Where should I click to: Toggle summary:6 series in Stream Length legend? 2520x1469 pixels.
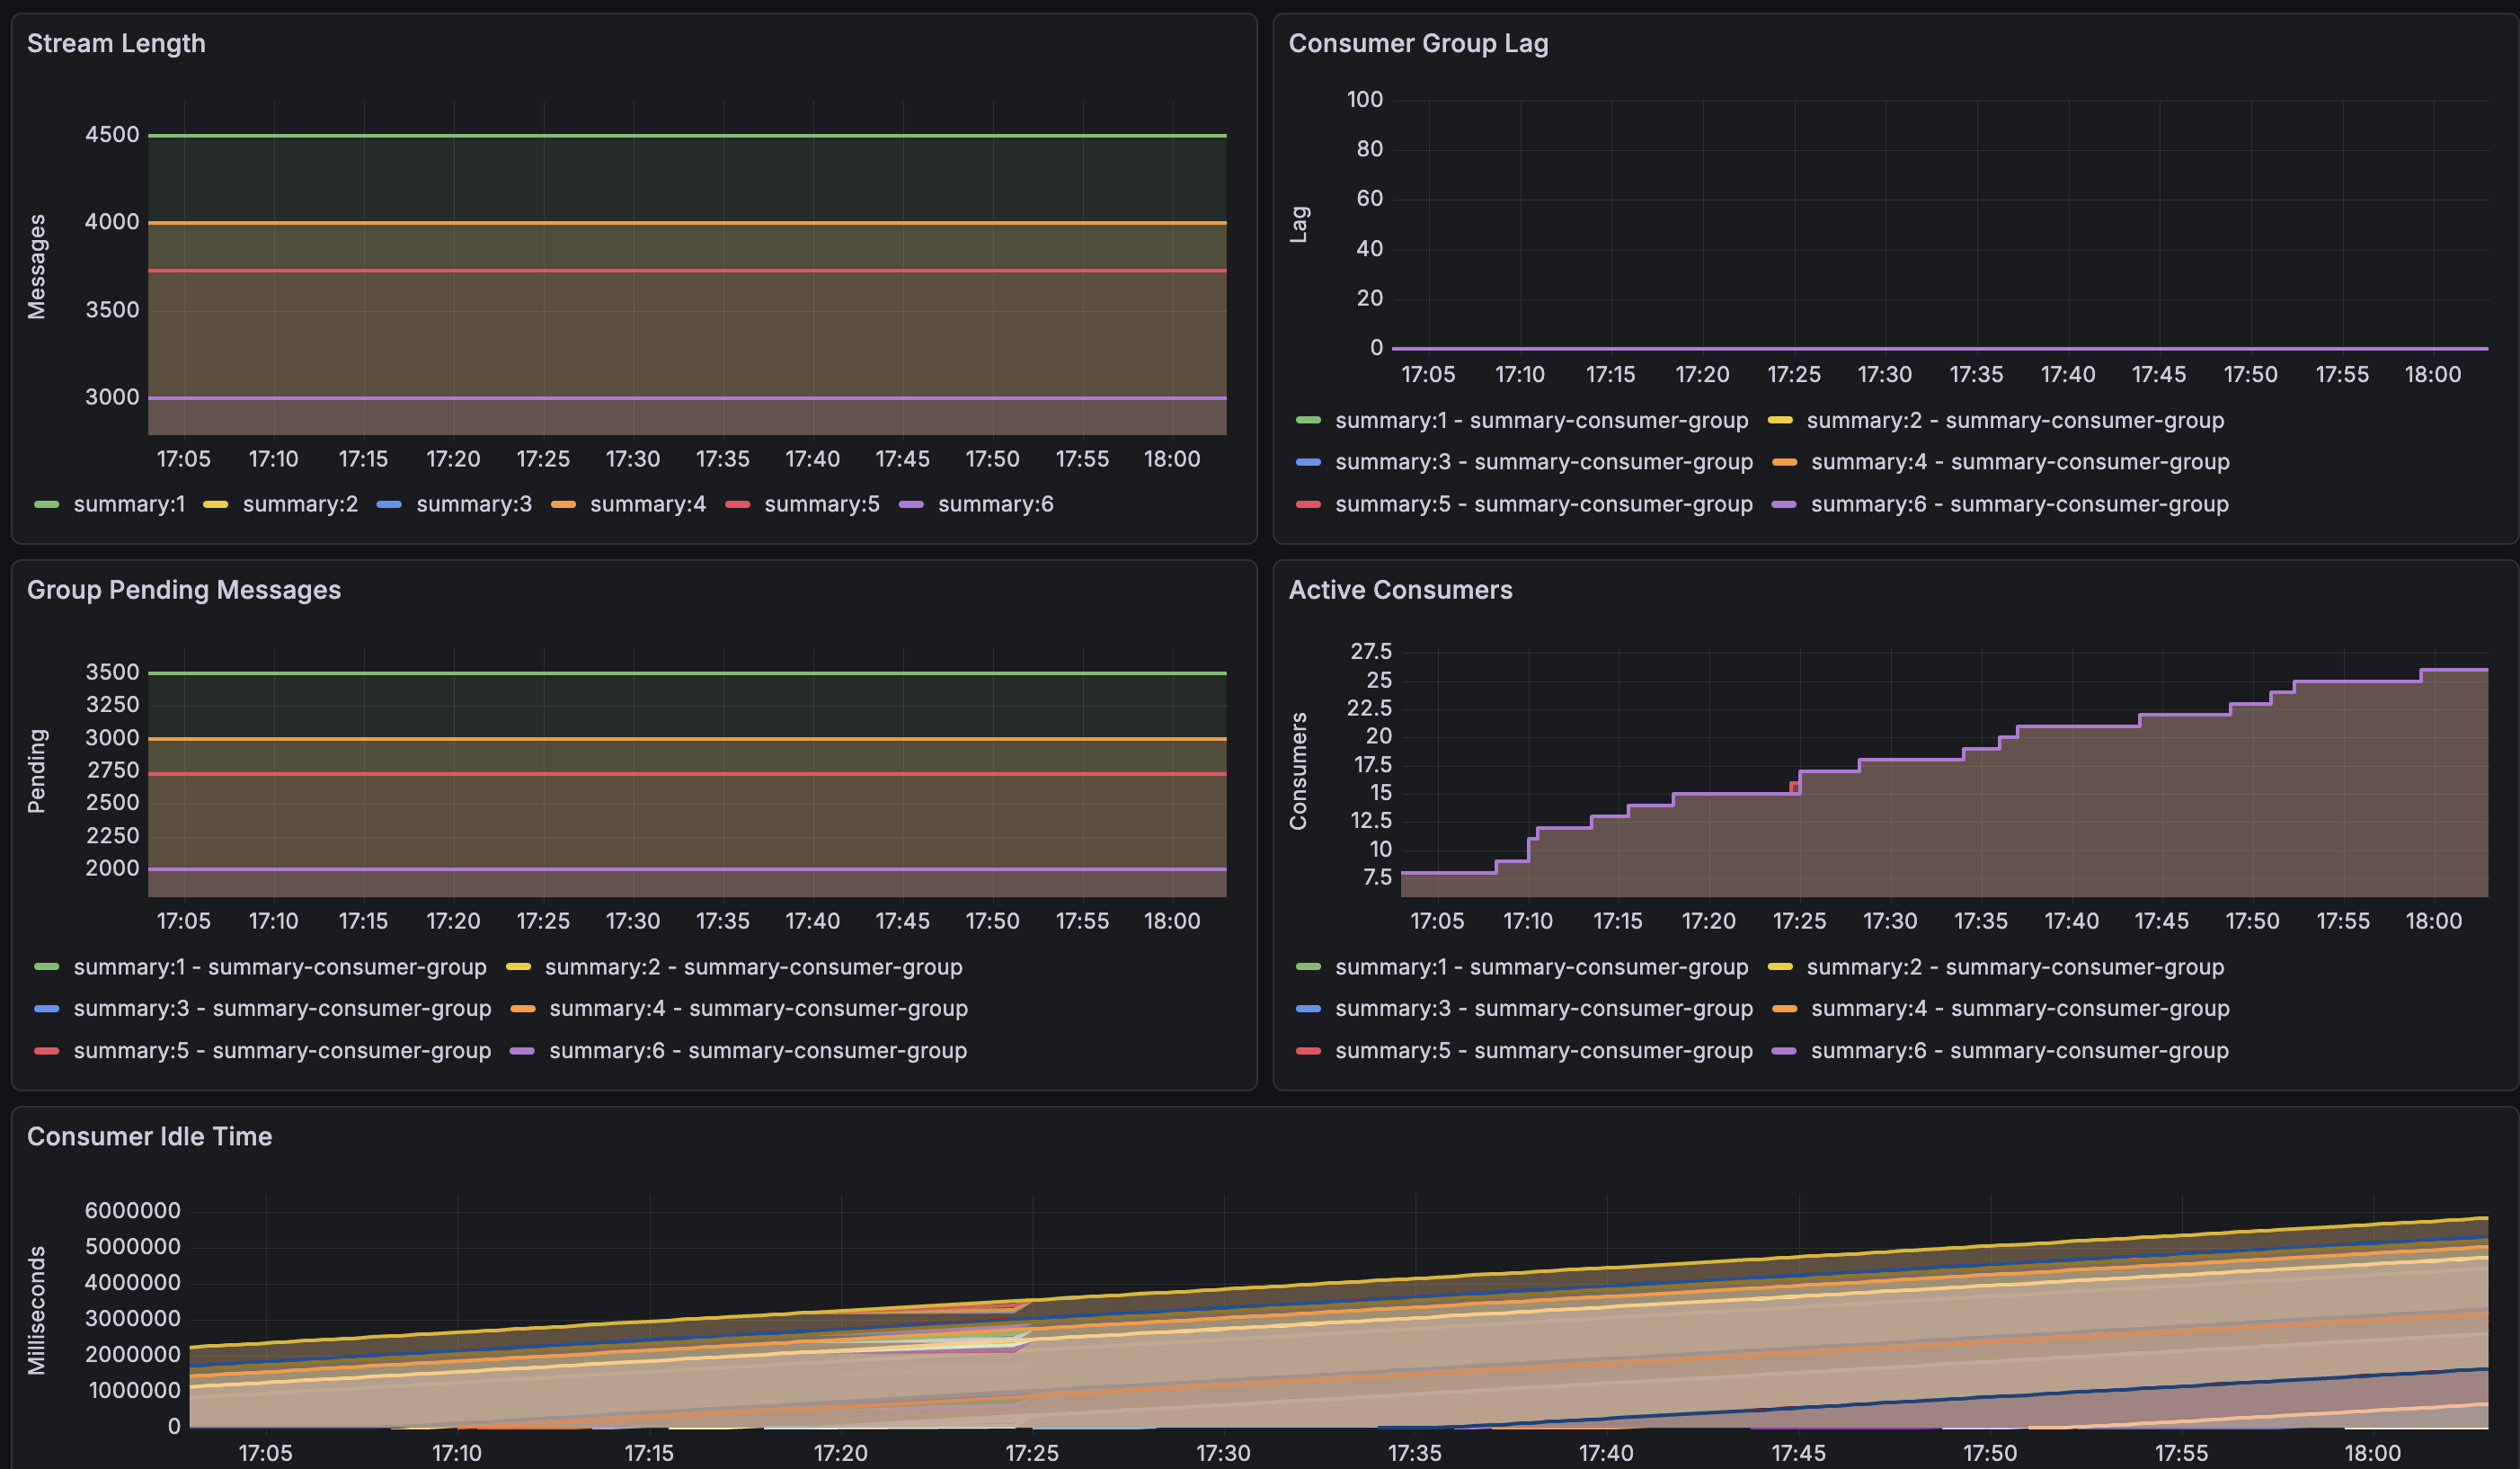994,504
